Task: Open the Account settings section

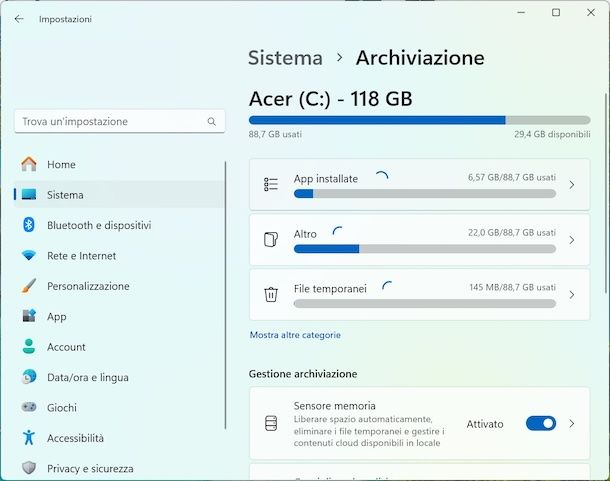Action: [x=66, y=347]
